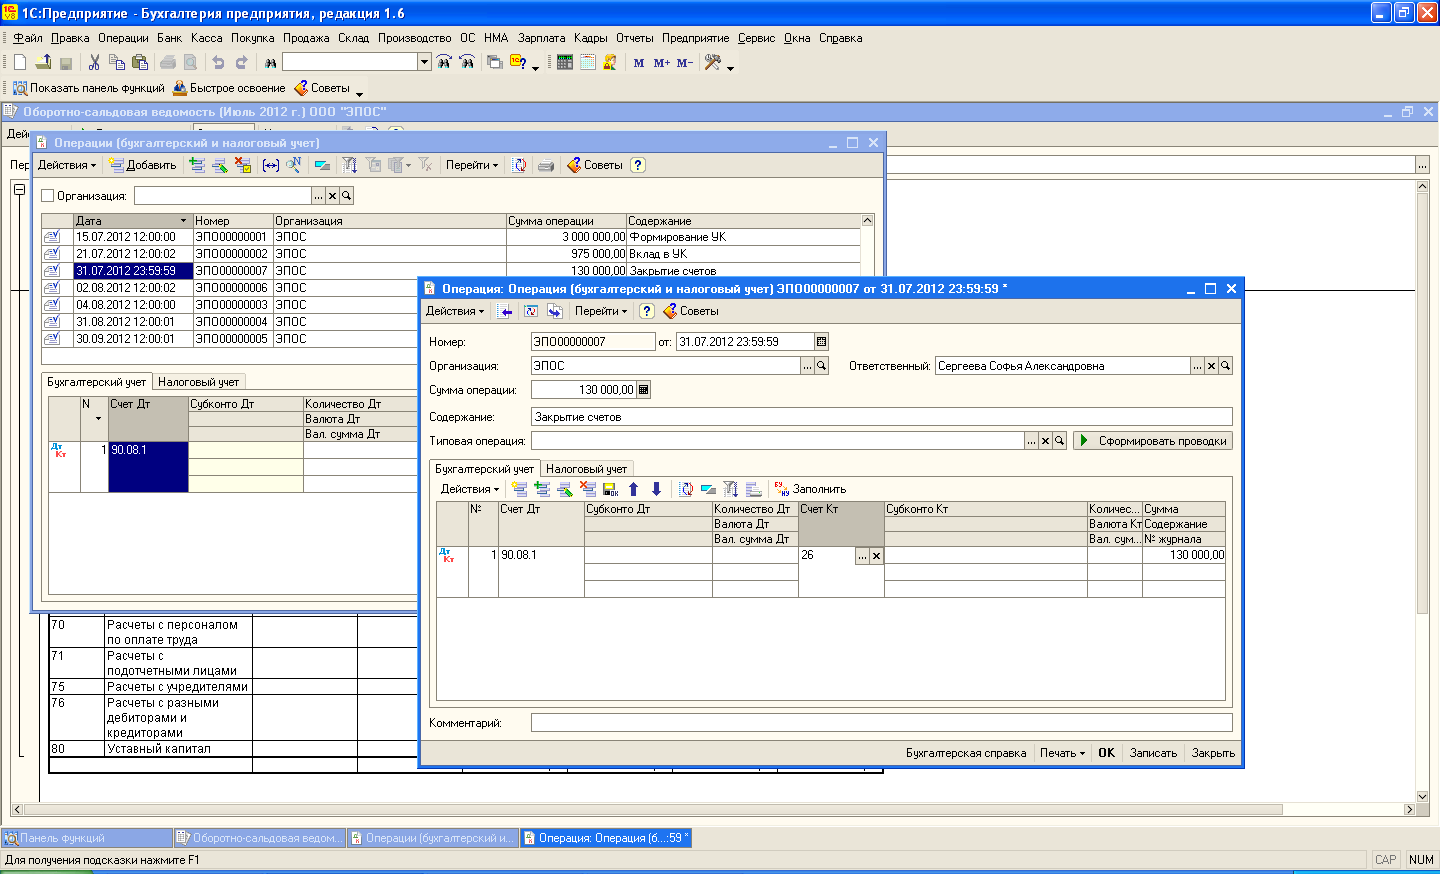Click magnifier icon next to Ответственный field
The height and width of the screenshot is (874, 1440).
pyautogui.click(x=1225, y=366)
